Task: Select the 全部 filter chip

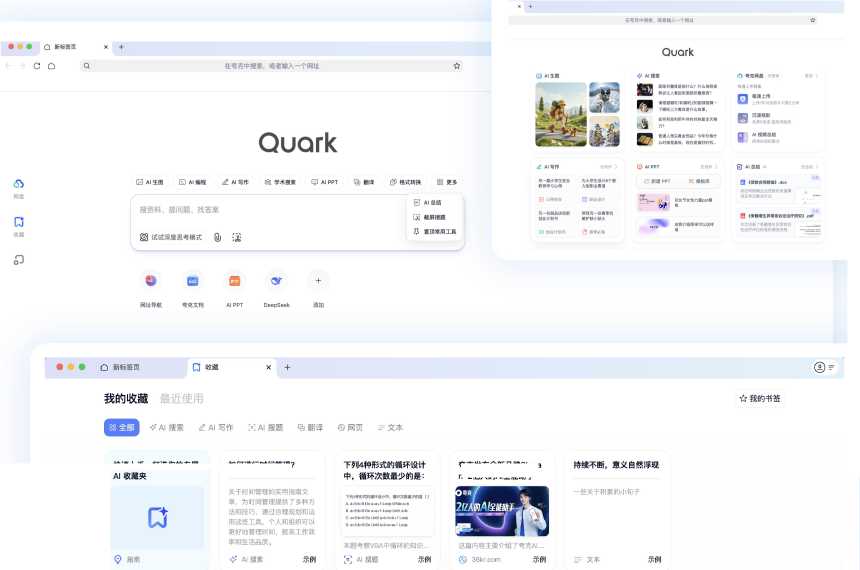Action: [x=122, y=427]
